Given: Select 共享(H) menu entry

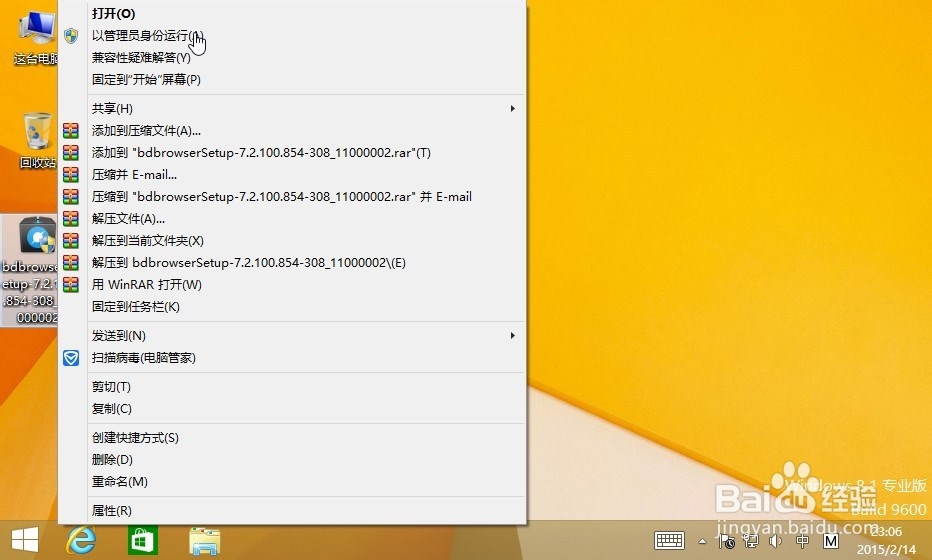Looking at the screenshot, I should click(x=292, y=109).
